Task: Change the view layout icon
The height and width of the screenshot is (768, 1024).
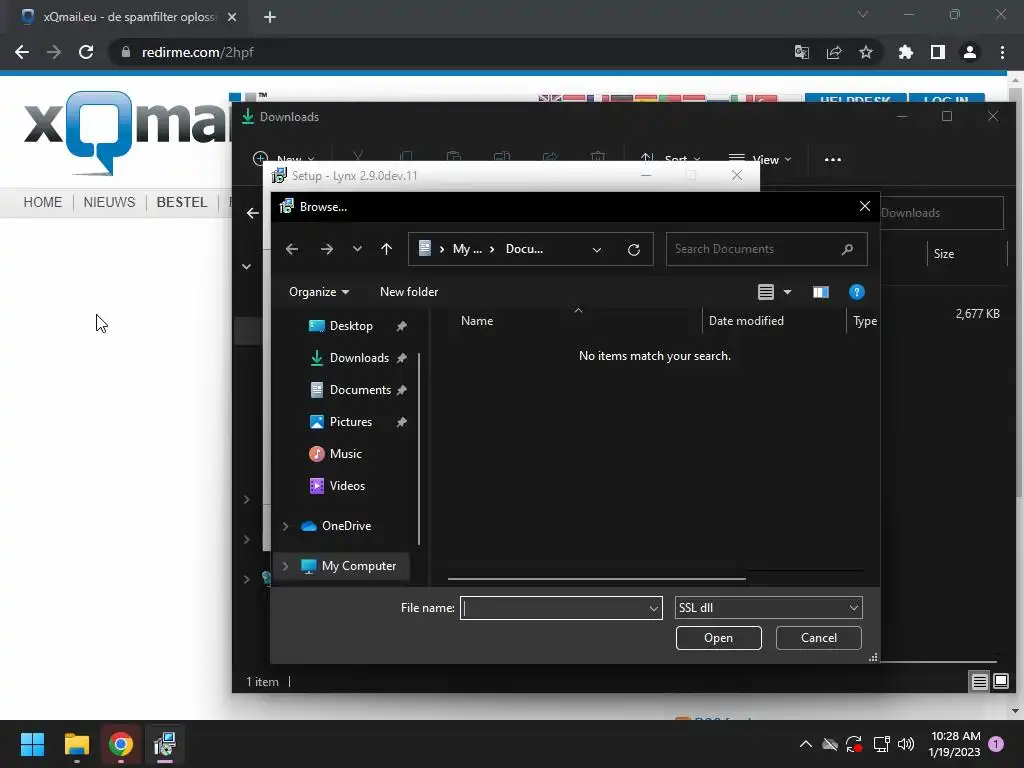Action: [765, 292]
